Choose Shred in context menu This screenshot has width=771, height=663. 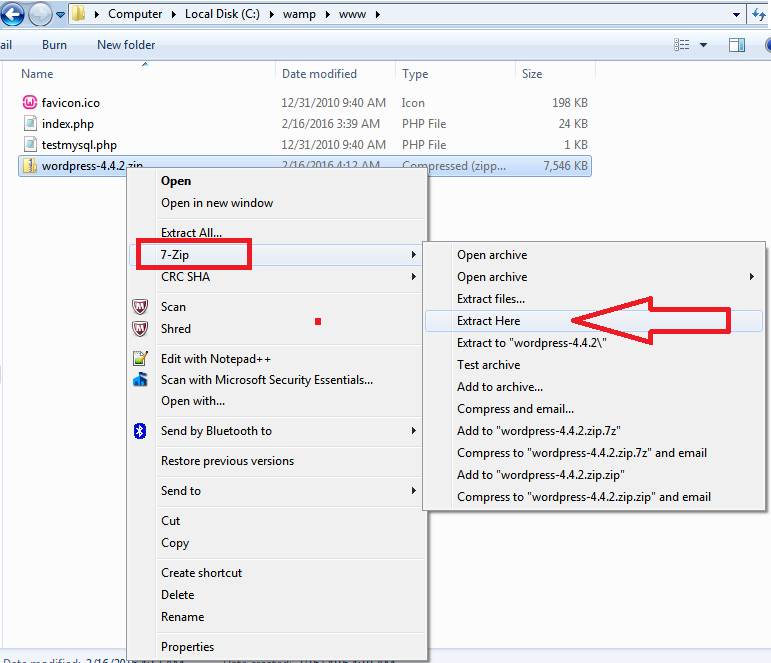277,329
